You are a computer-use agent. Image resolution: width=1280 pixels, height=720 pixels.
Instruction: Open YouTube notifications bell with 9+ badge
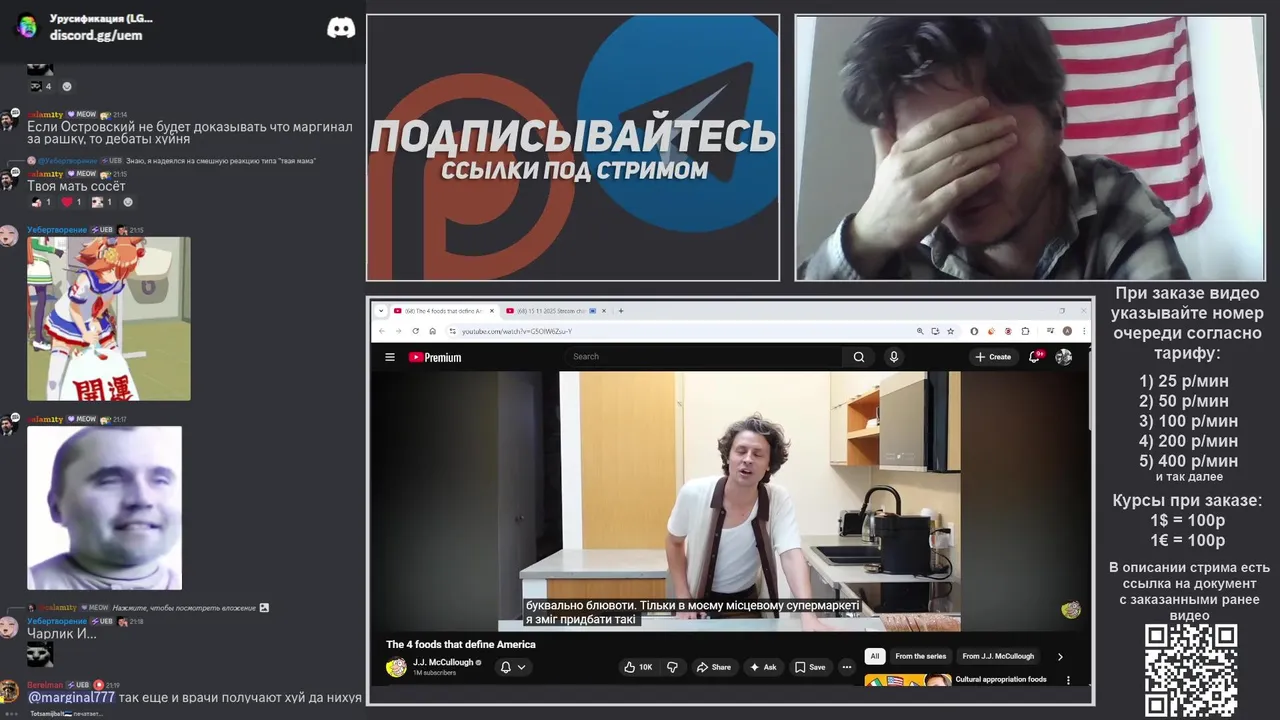pos(1035,357)
